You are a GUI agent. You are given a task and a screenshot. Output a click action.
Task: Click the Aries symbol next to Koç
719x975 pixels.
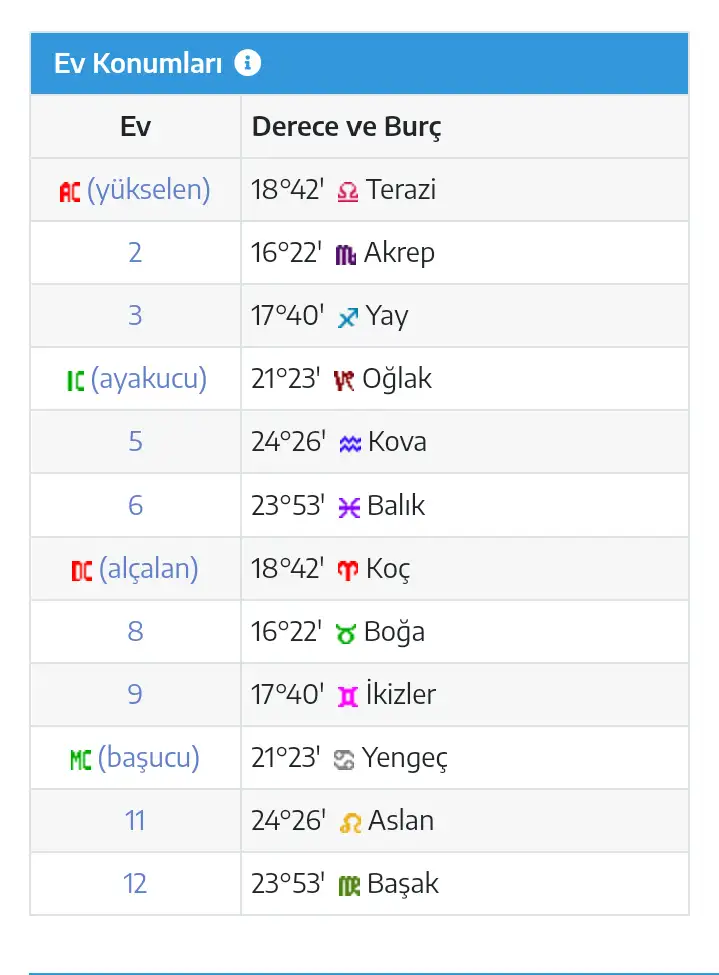tap(347, 570)
